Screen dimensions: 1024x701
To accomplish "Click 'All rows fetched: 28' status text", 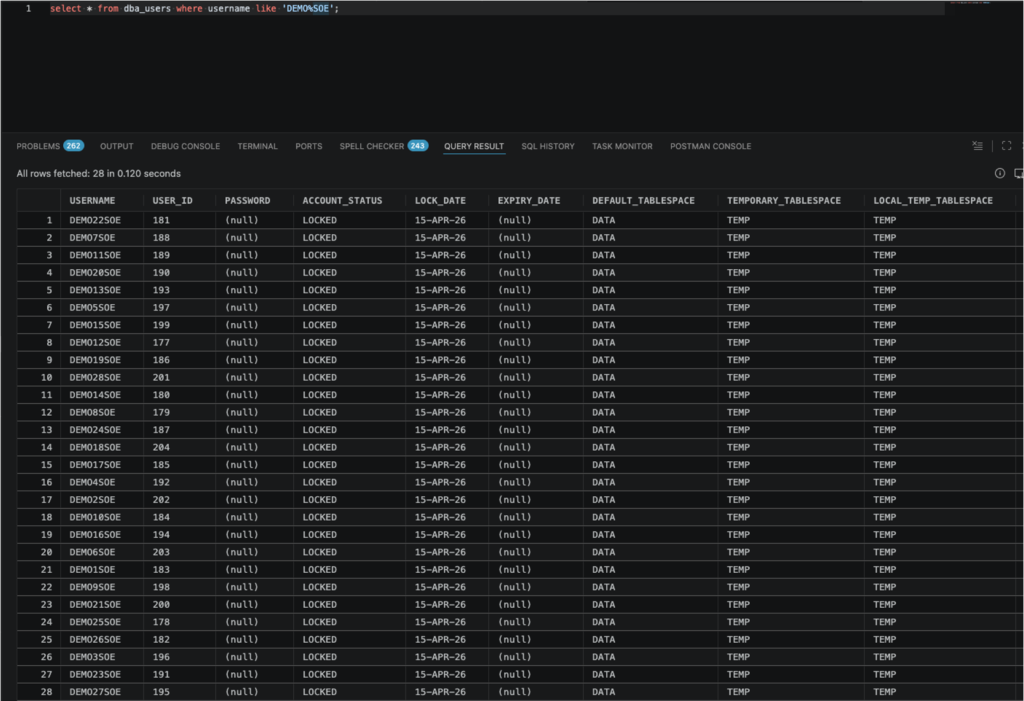I will (x=99, y=174).
